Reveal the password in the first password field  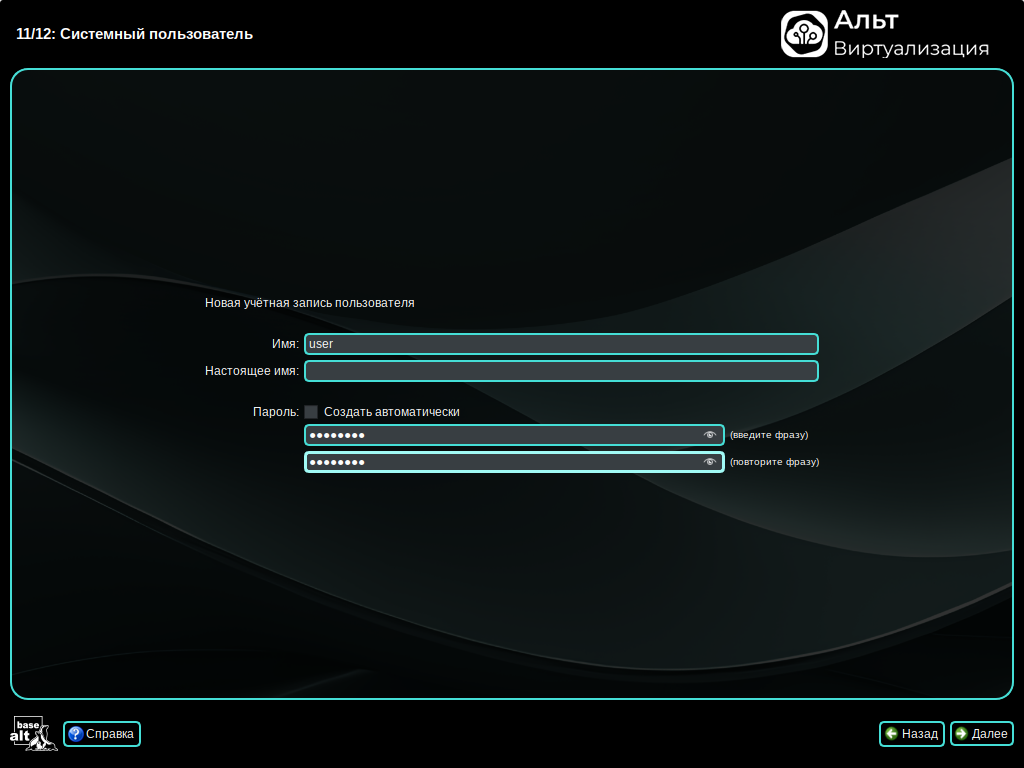[x=710, y=435]
